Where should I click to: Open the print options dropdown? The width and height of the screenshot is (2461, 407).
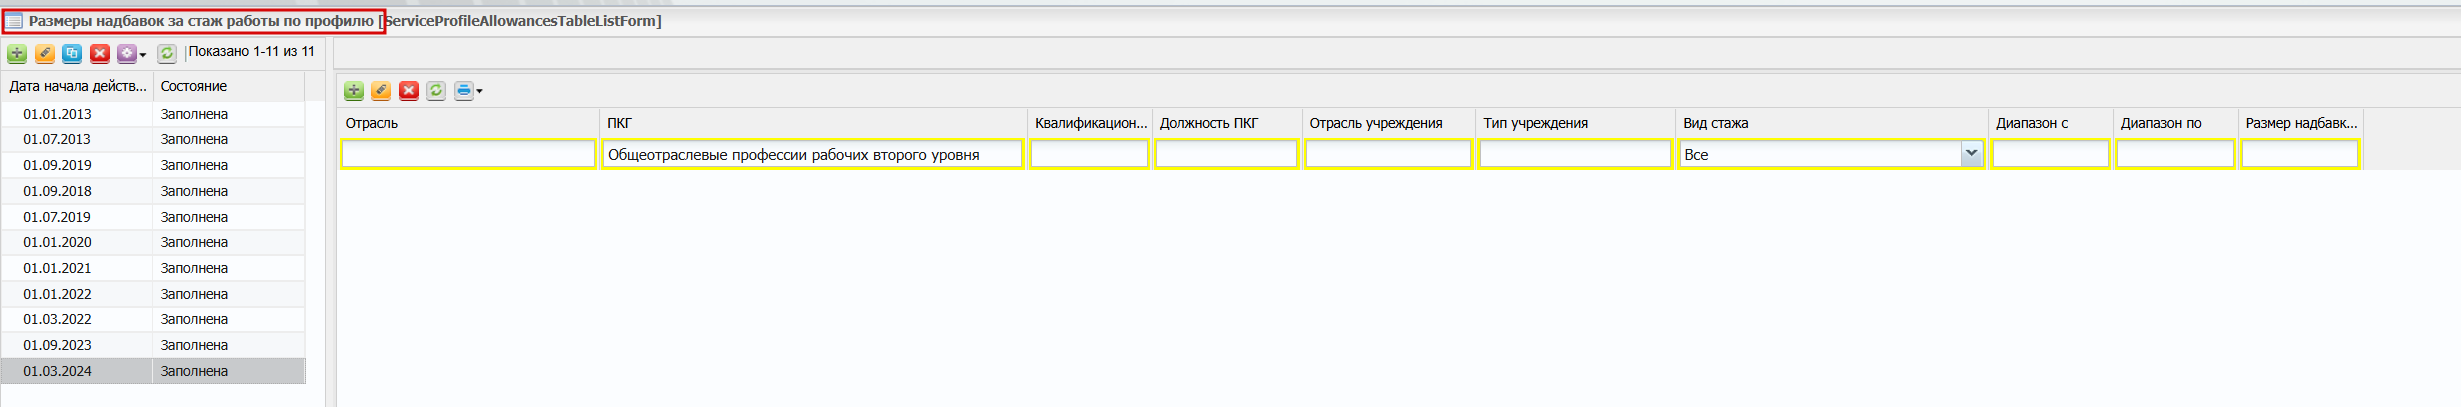pos(468,91)
